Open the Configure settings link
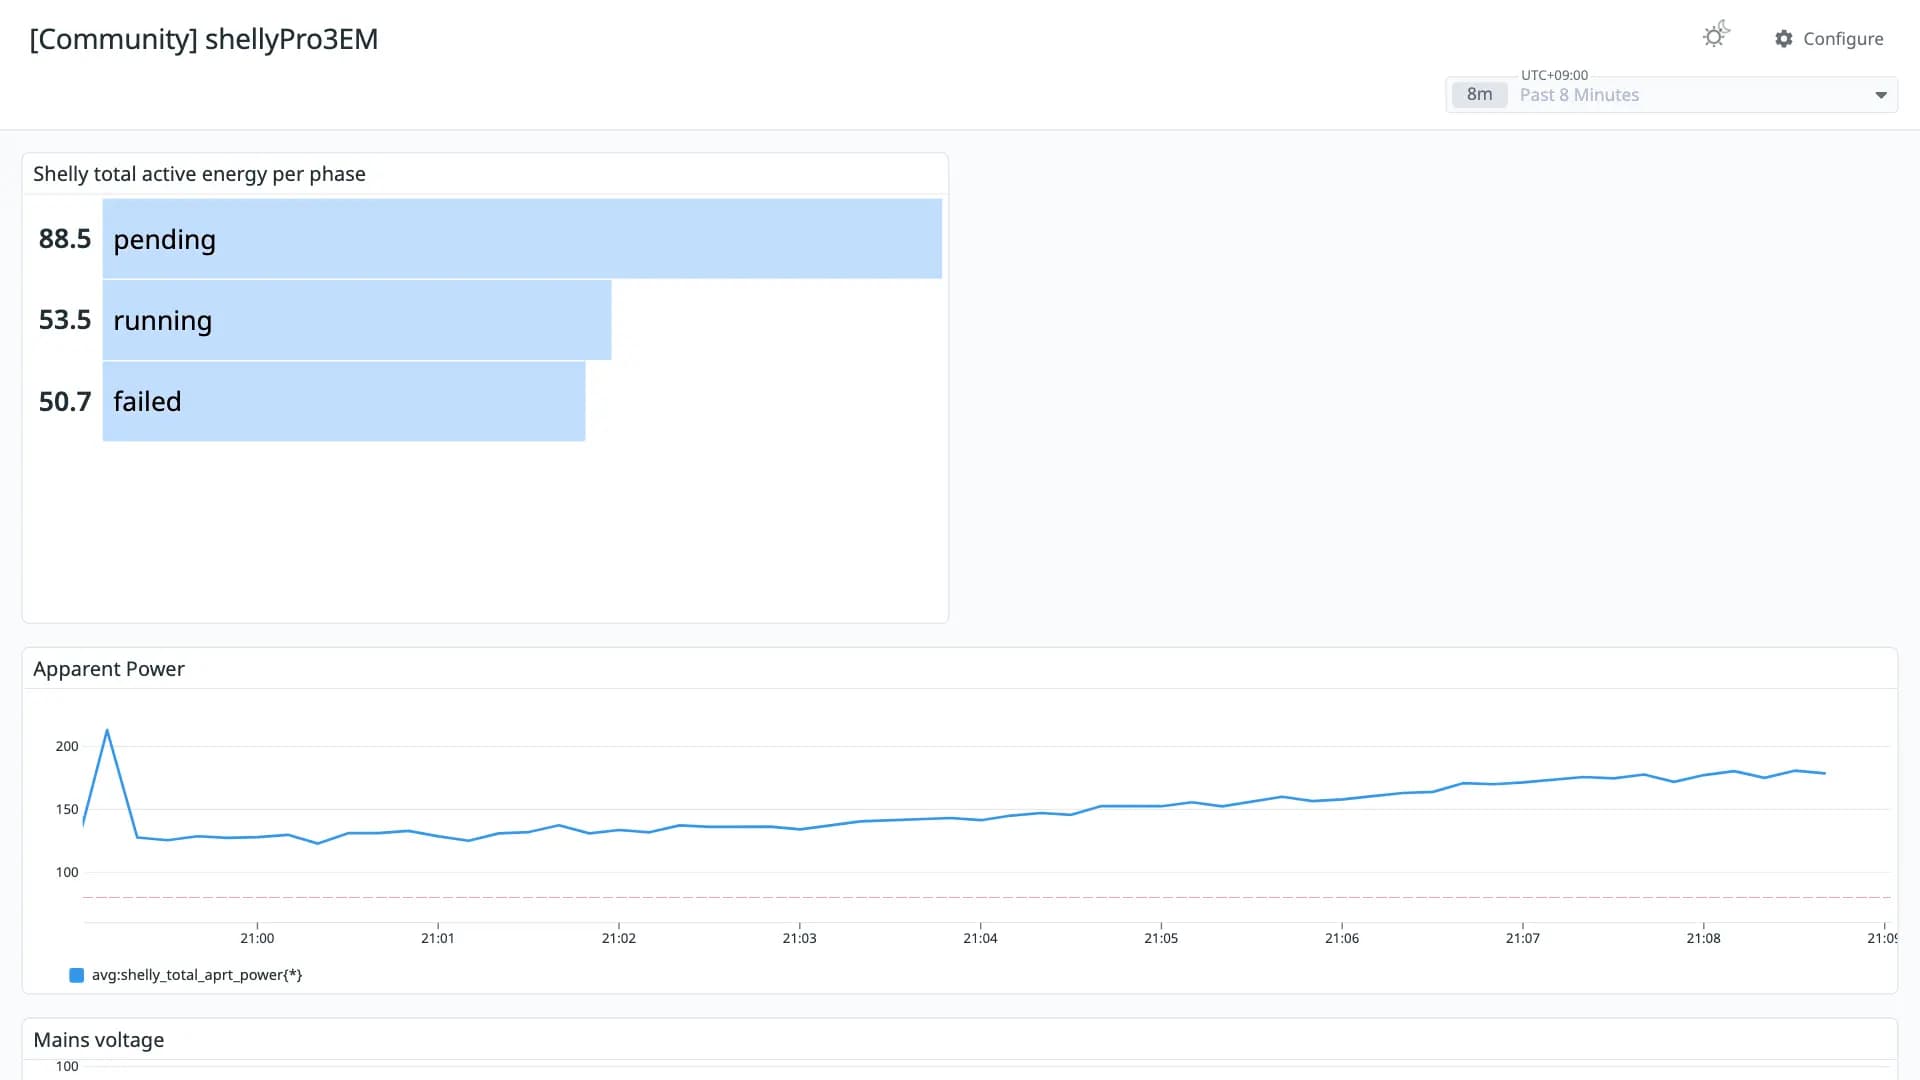The image size is (1920, 1080). 1829,39
